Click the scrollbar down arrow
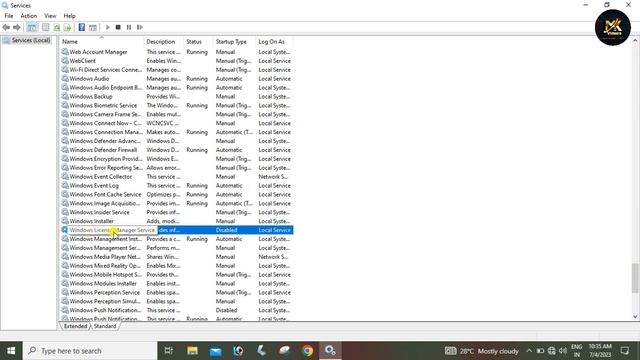Screen dimensions: 640x360 [635, 317]
